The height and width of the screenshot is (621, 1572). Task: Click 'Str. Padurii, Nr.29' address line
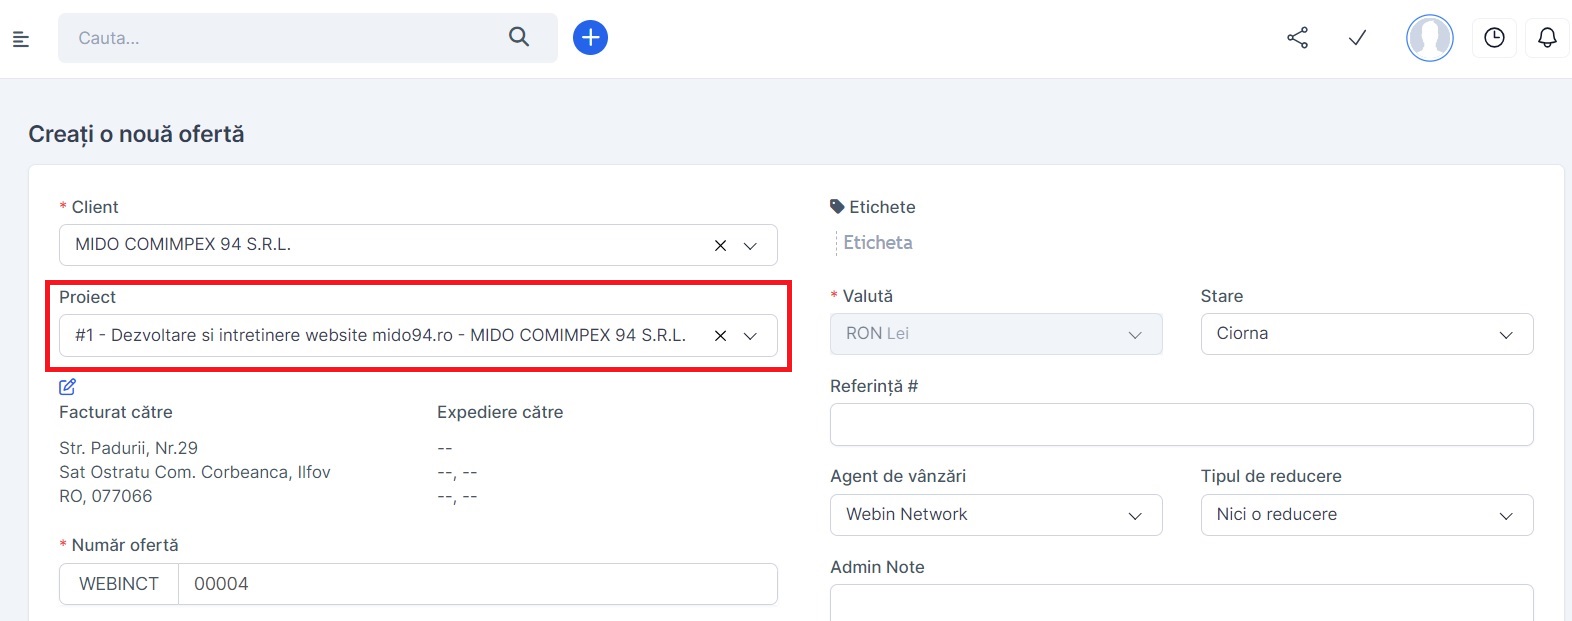128,448
